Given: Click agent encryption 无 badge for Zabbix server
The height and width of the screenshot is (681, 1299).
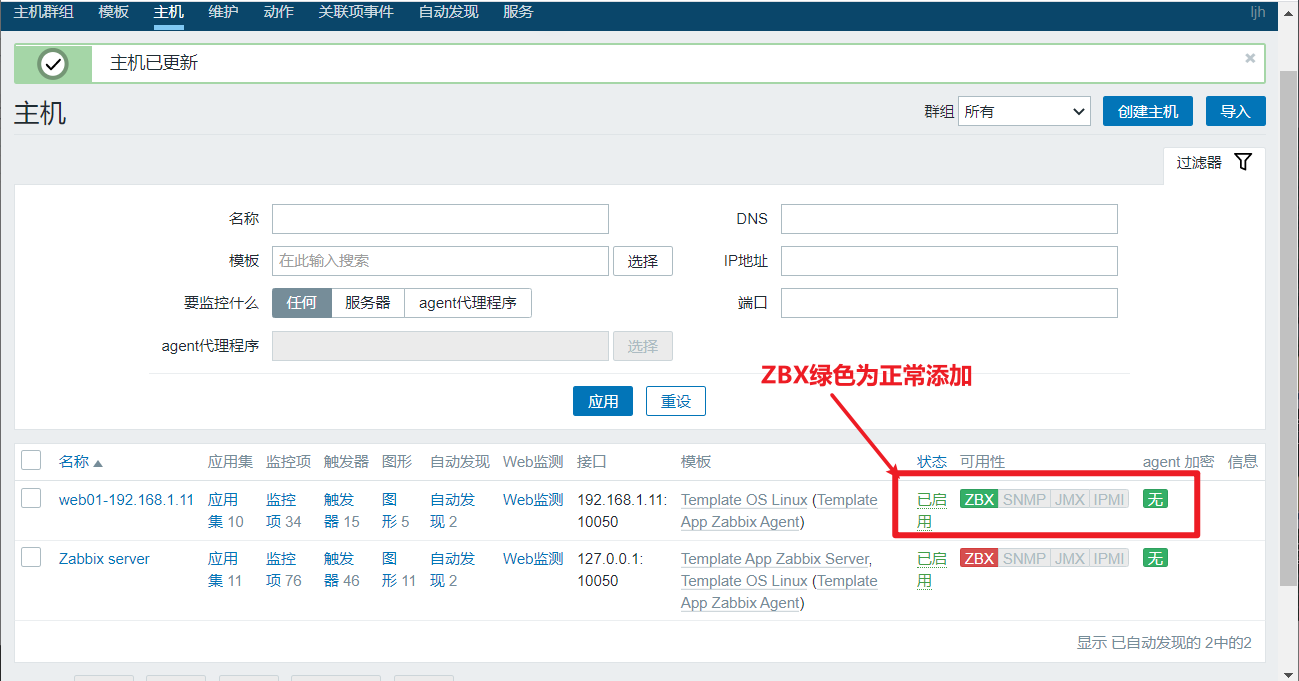Looking at the screenshot, I should click(x=1155, y=558).
